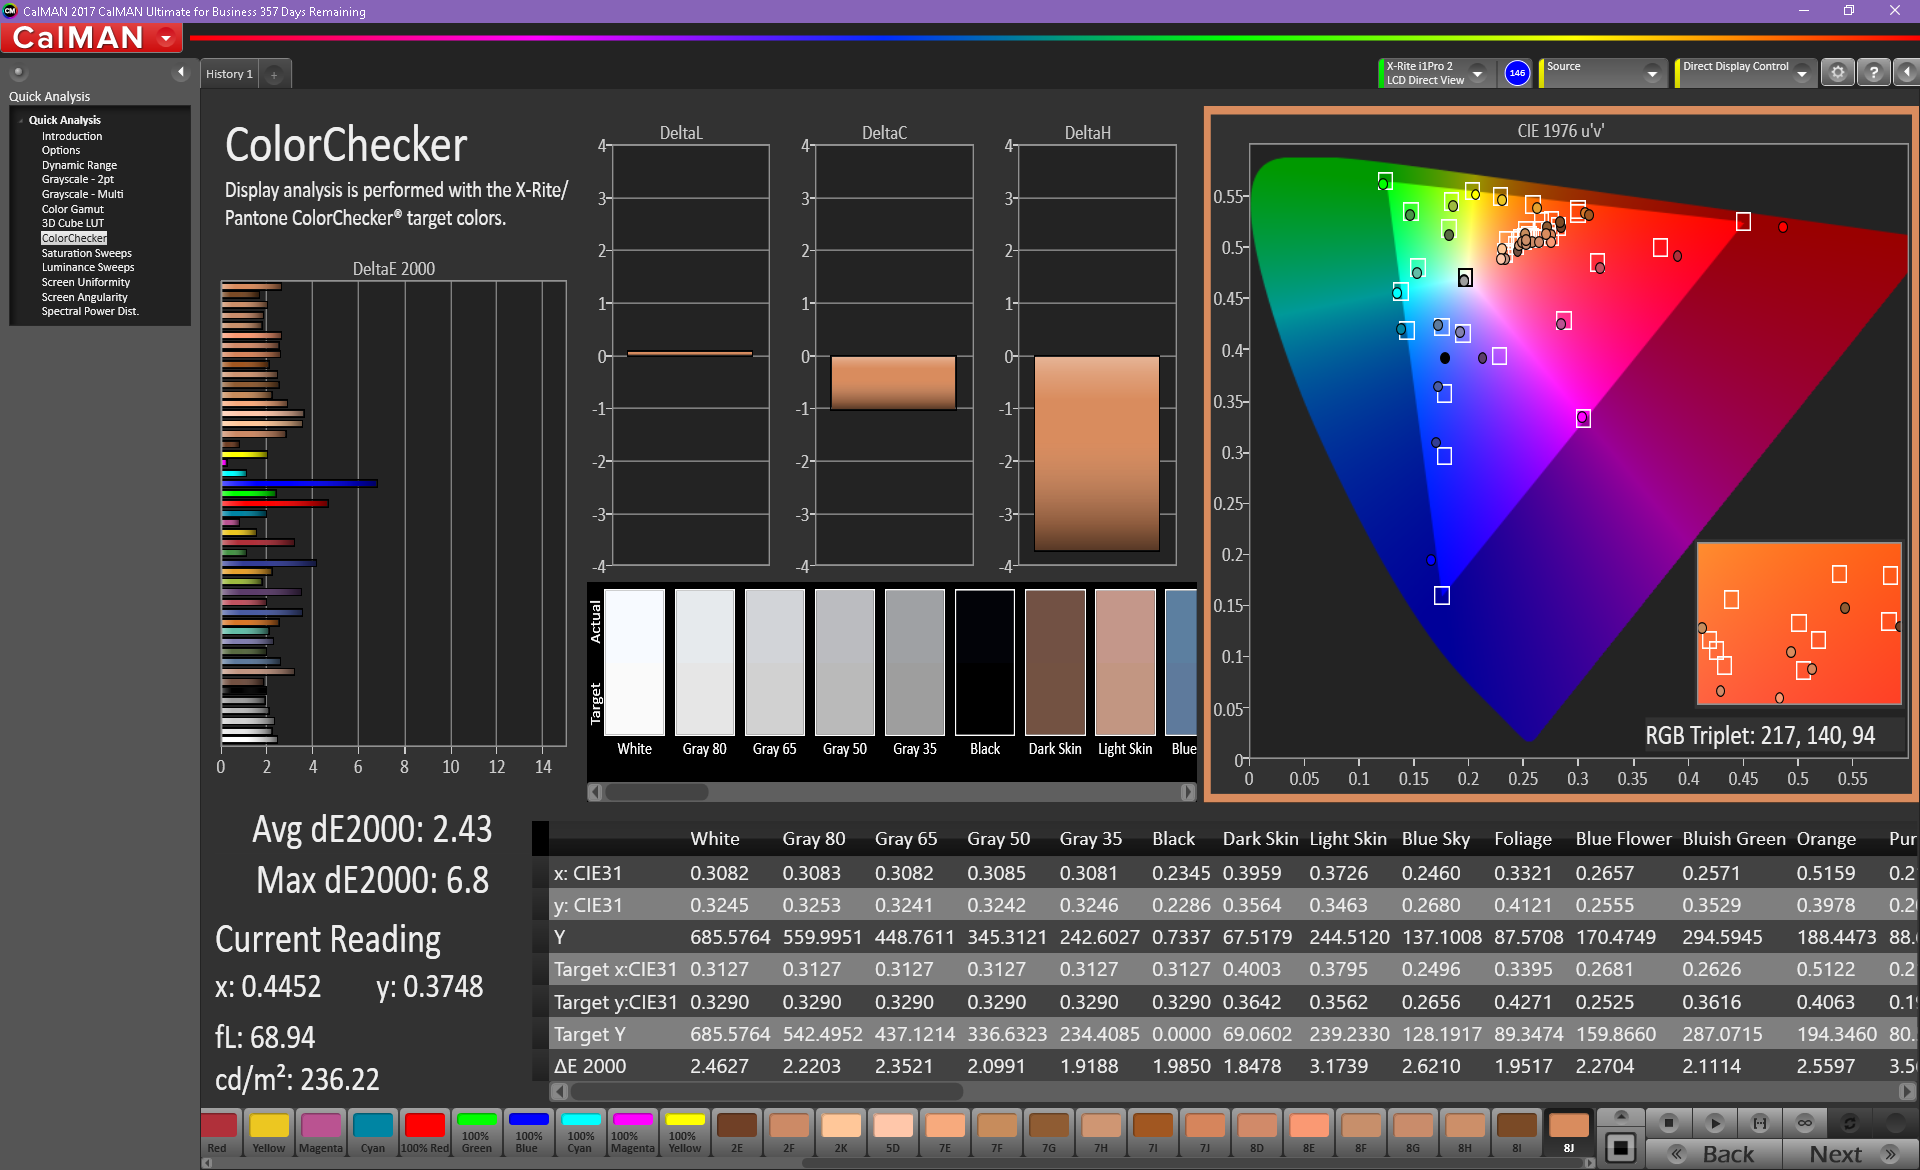Screen dimensions: 1920x1170
Task: Switch to the History 1 tab
Action: click(229, 75)
